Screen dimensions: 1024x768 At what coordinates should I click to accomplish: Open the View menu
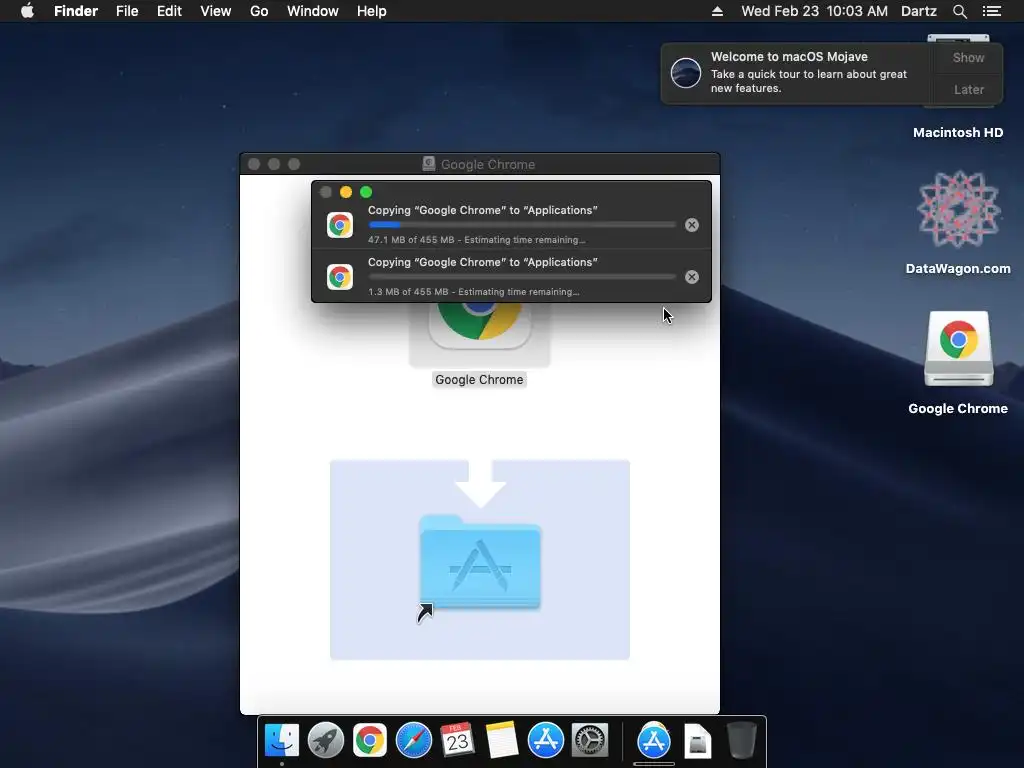click(x=216, y=11)
